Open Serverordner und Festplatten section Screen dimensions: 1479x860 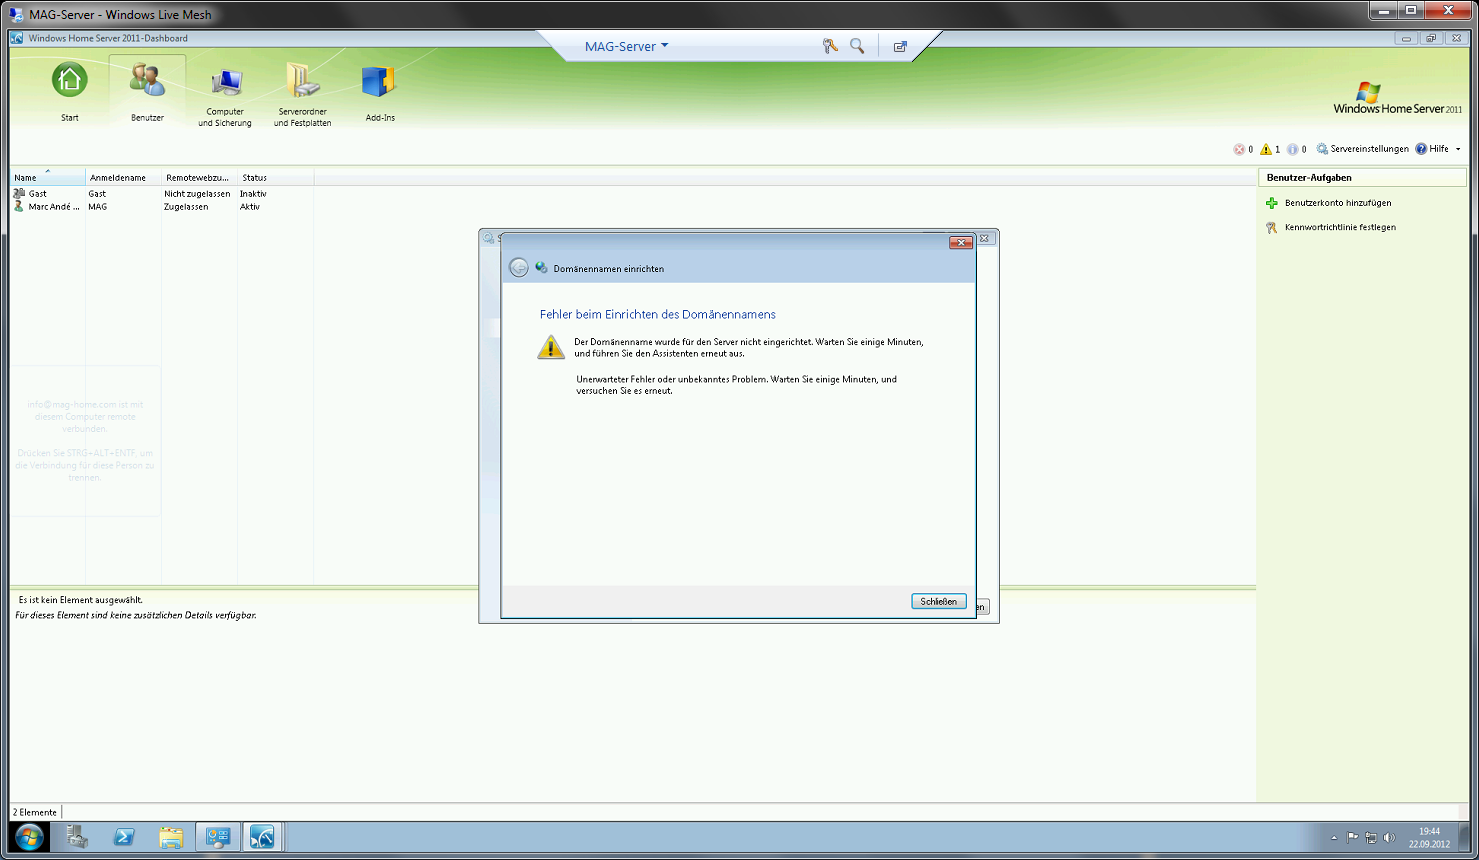(302, 95)
